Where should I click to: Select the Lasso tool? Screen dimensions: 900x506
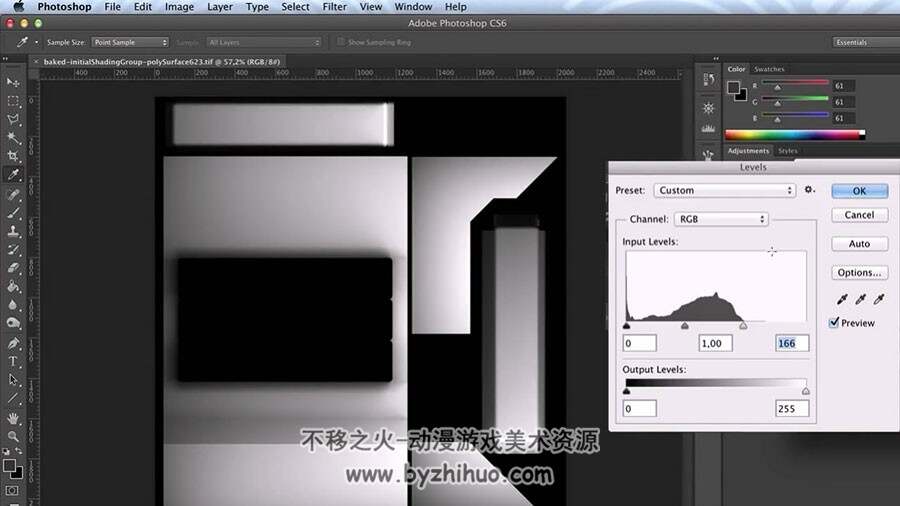pyautogui.click(x=13, y=119)
